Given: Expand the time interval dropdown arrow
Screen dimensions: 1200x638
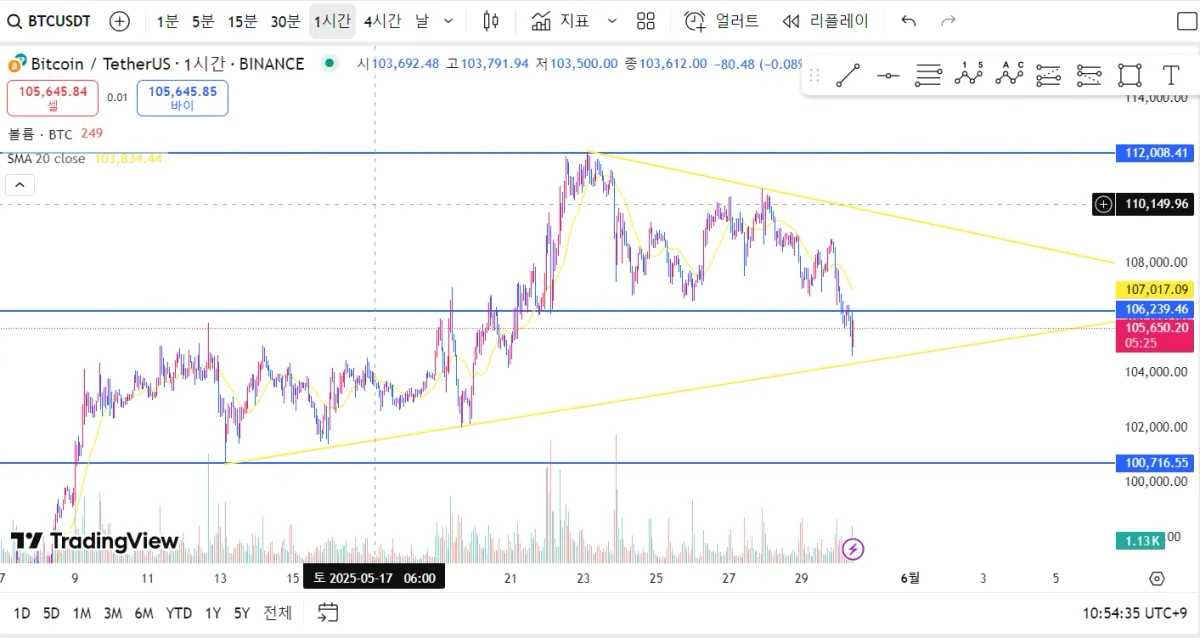Looking at the screenshot, I should (447, 20).
